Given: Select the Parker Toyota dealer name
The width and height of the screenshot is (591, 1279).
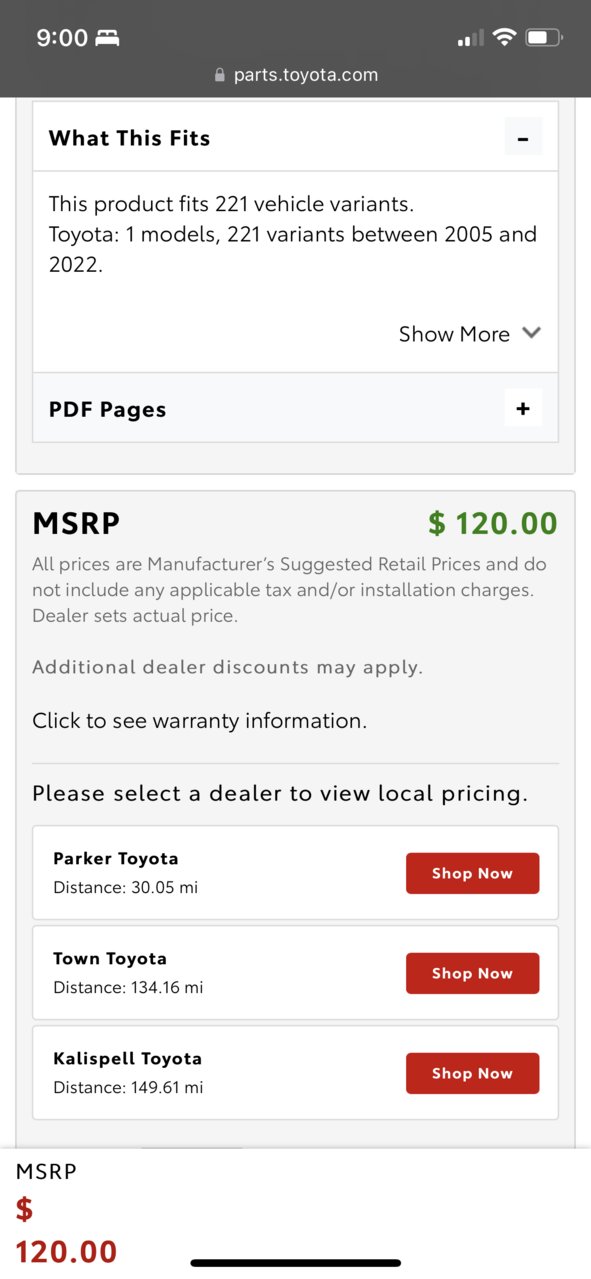Looking at the screenshot, I should (x=116, y=858).
